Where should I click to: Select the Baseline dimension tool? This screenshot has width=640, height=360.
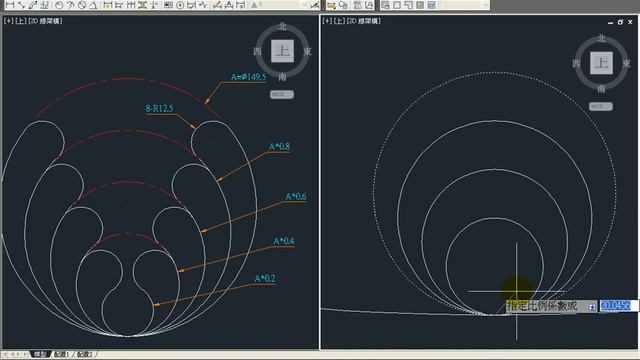coord(119,5)
